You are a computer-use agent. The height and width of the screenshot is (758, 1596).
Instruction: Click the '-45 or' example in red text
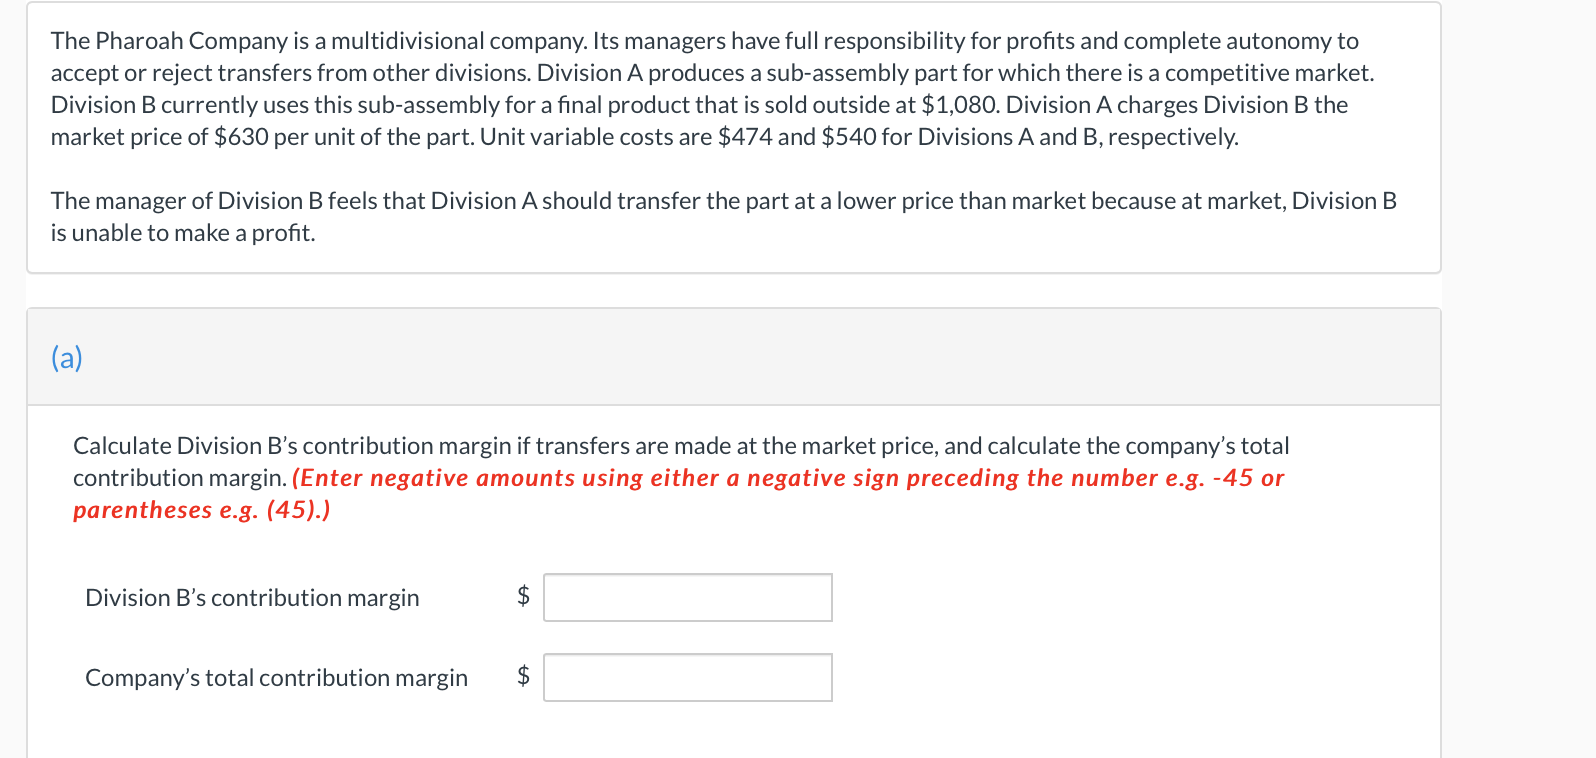pos(1249,478)
